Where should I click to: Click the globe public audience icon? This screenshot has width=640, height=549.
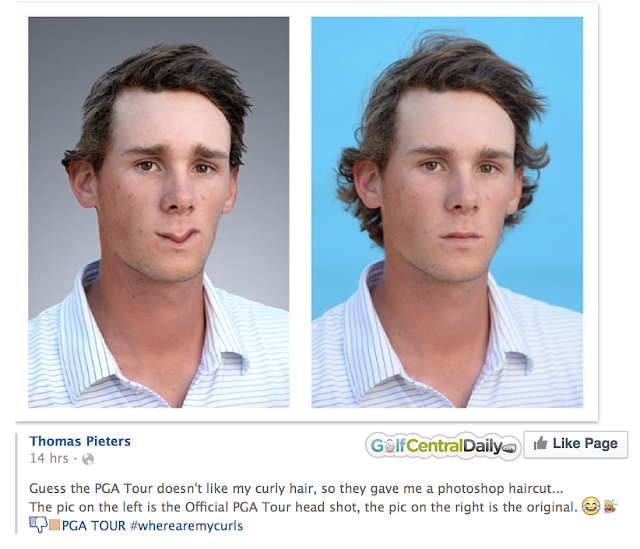point(88,459)
